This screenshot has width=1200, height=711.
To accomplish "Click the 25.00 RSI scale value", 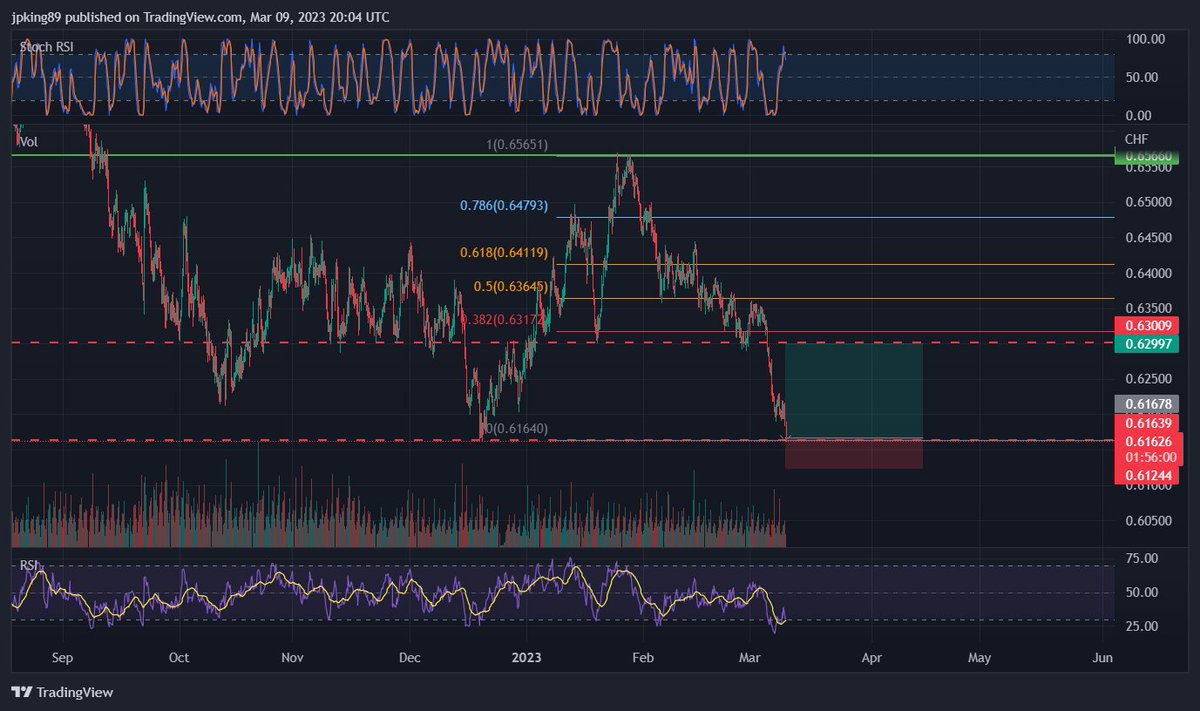I will click(x=1142, y=626).
